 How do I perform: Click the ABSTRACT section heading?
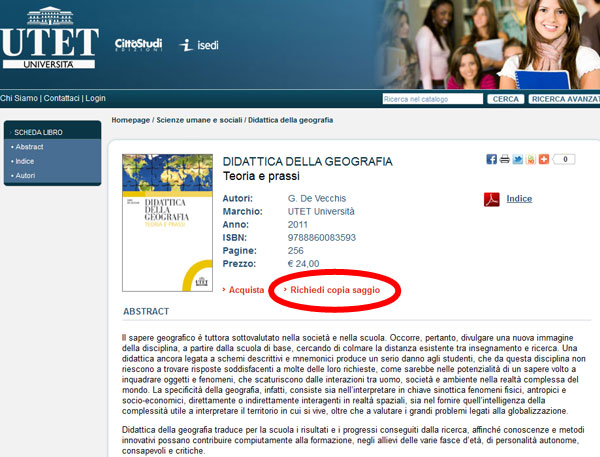click(x=146, y=311)
